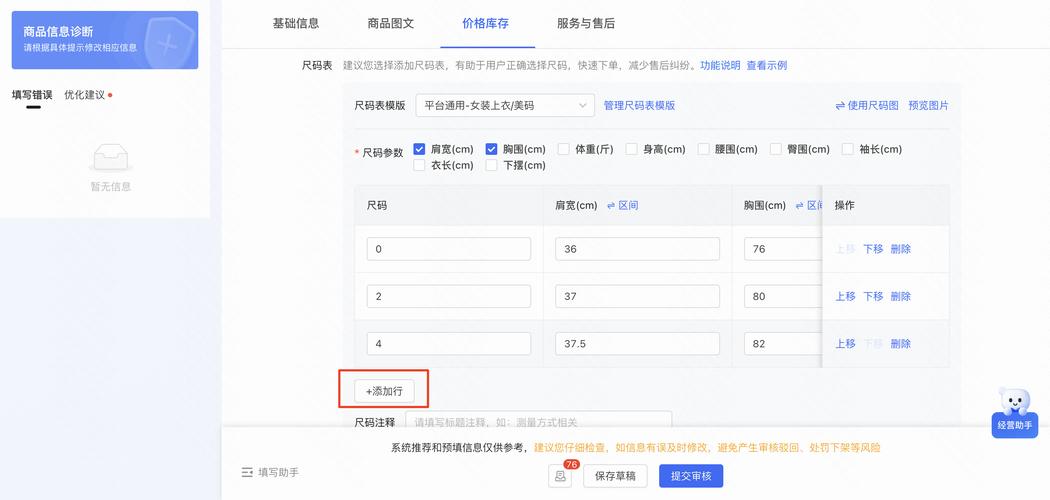Click the 尺码 column header

[449, 205]
